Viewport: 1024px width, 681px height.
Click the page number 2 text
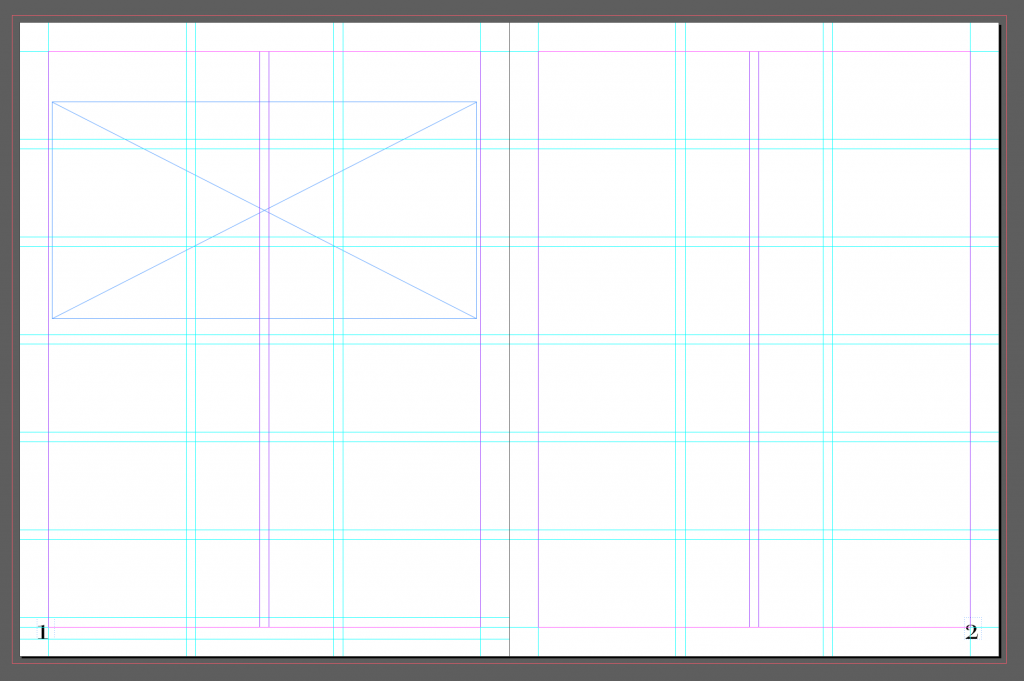point(972,632)
